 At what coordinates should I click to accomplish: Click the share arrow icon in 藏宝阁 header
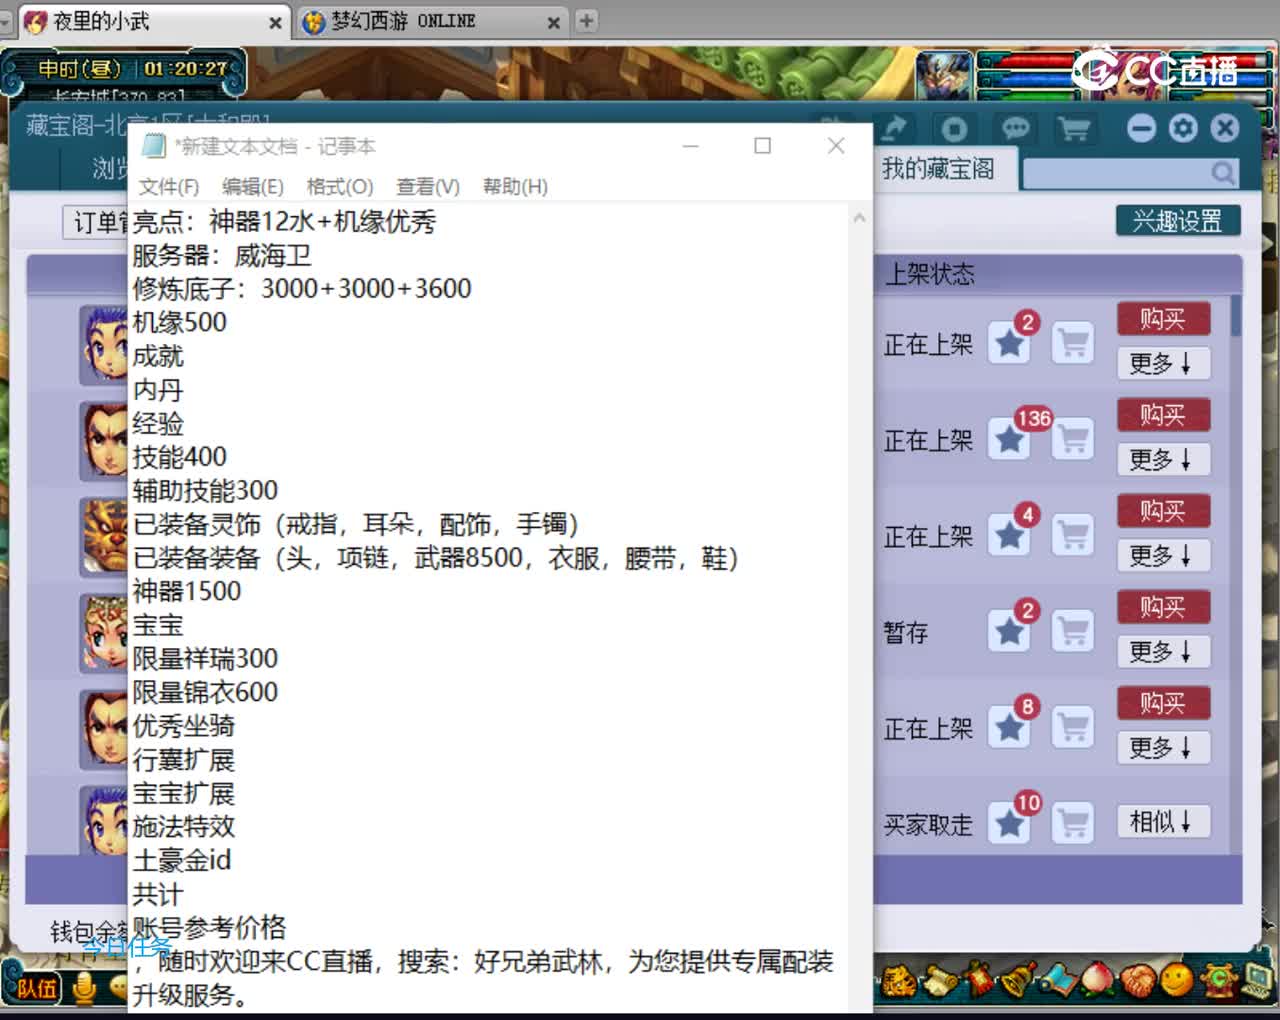tap(893, 128)
